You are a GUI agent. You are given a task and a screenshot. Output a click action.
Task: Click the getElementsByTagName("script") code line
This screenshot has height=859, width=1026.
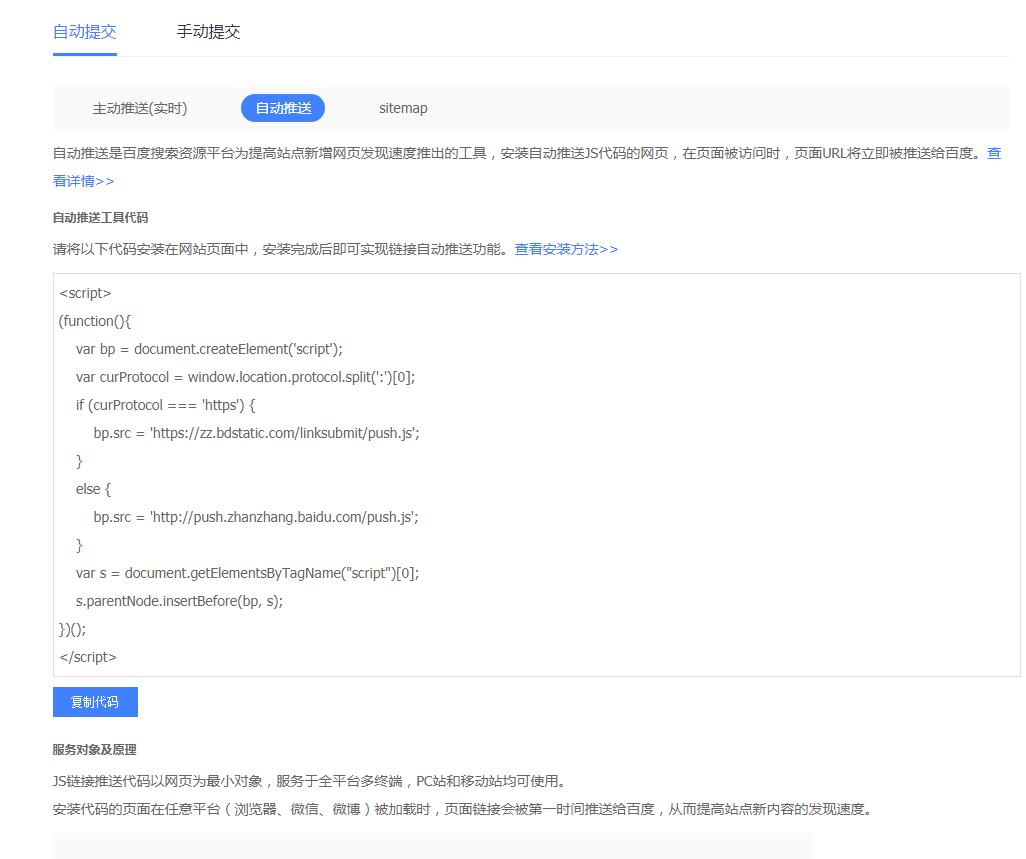tap(247, 573)
